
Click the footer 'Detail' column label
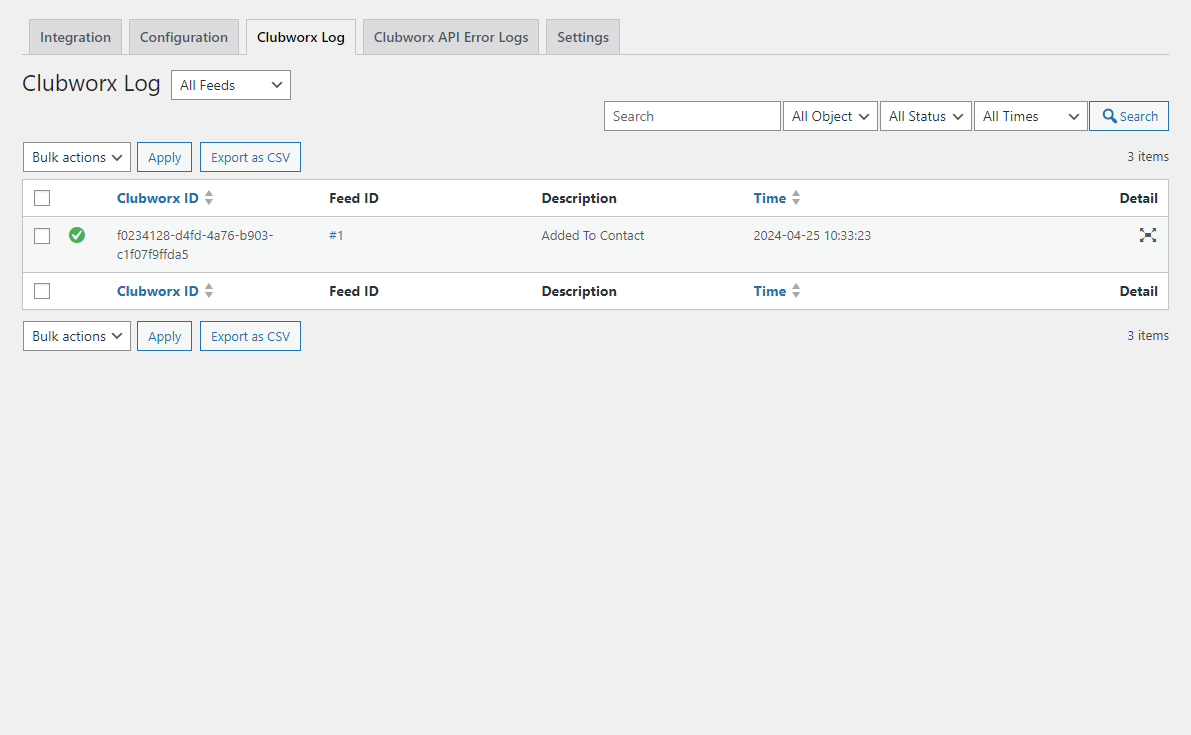point(1139,291)
